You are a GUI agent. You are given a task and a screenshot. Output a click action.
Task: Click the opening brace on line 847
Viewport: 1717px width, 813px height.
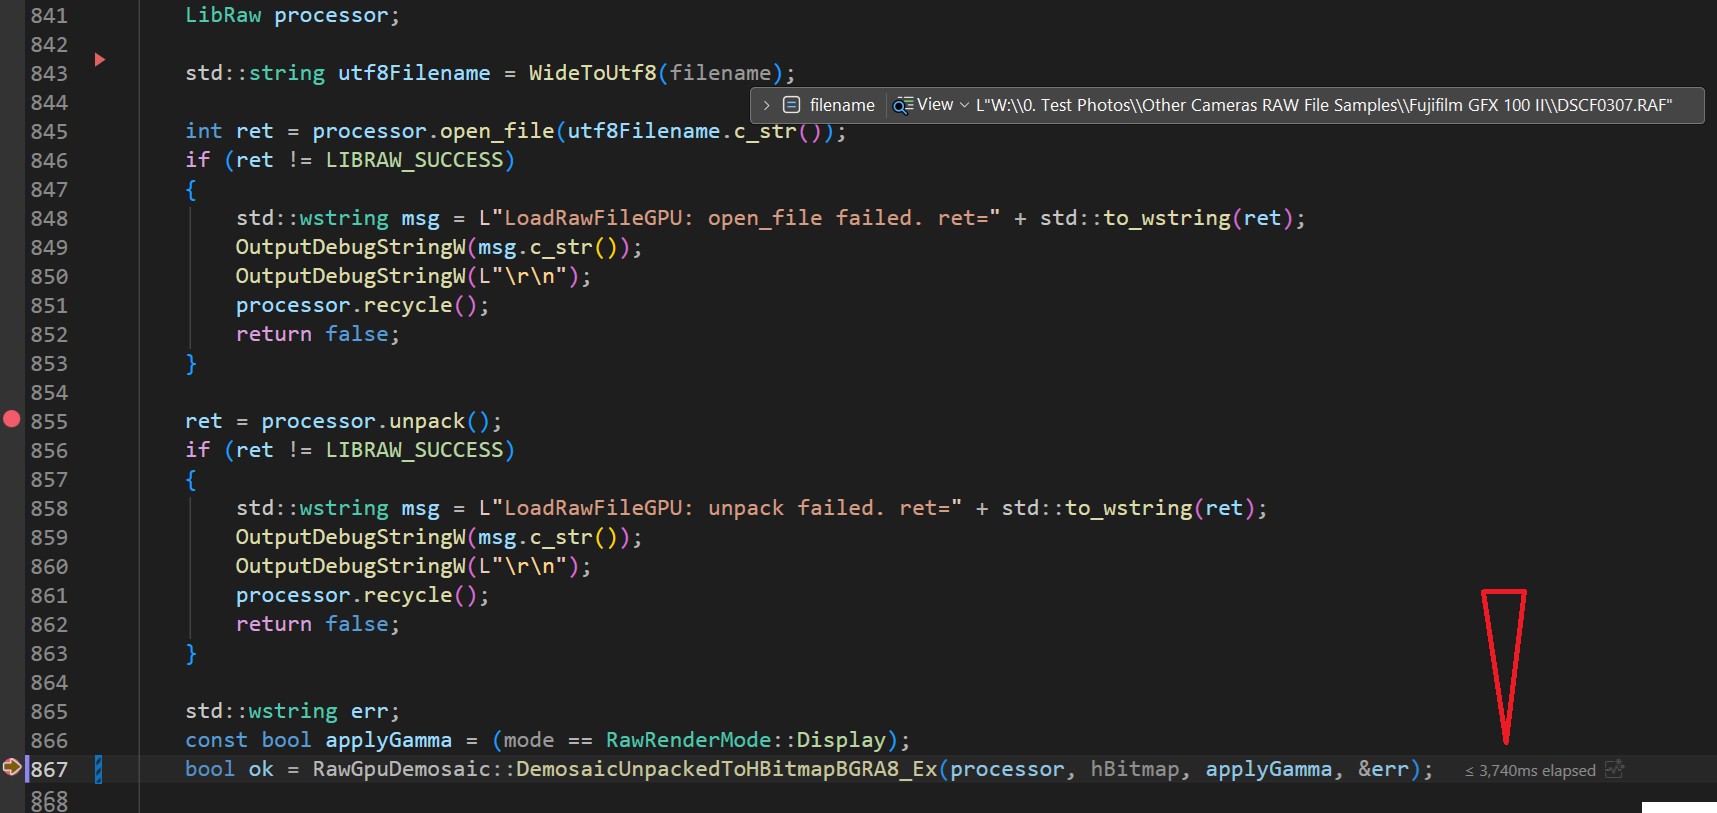pos(191,190)
